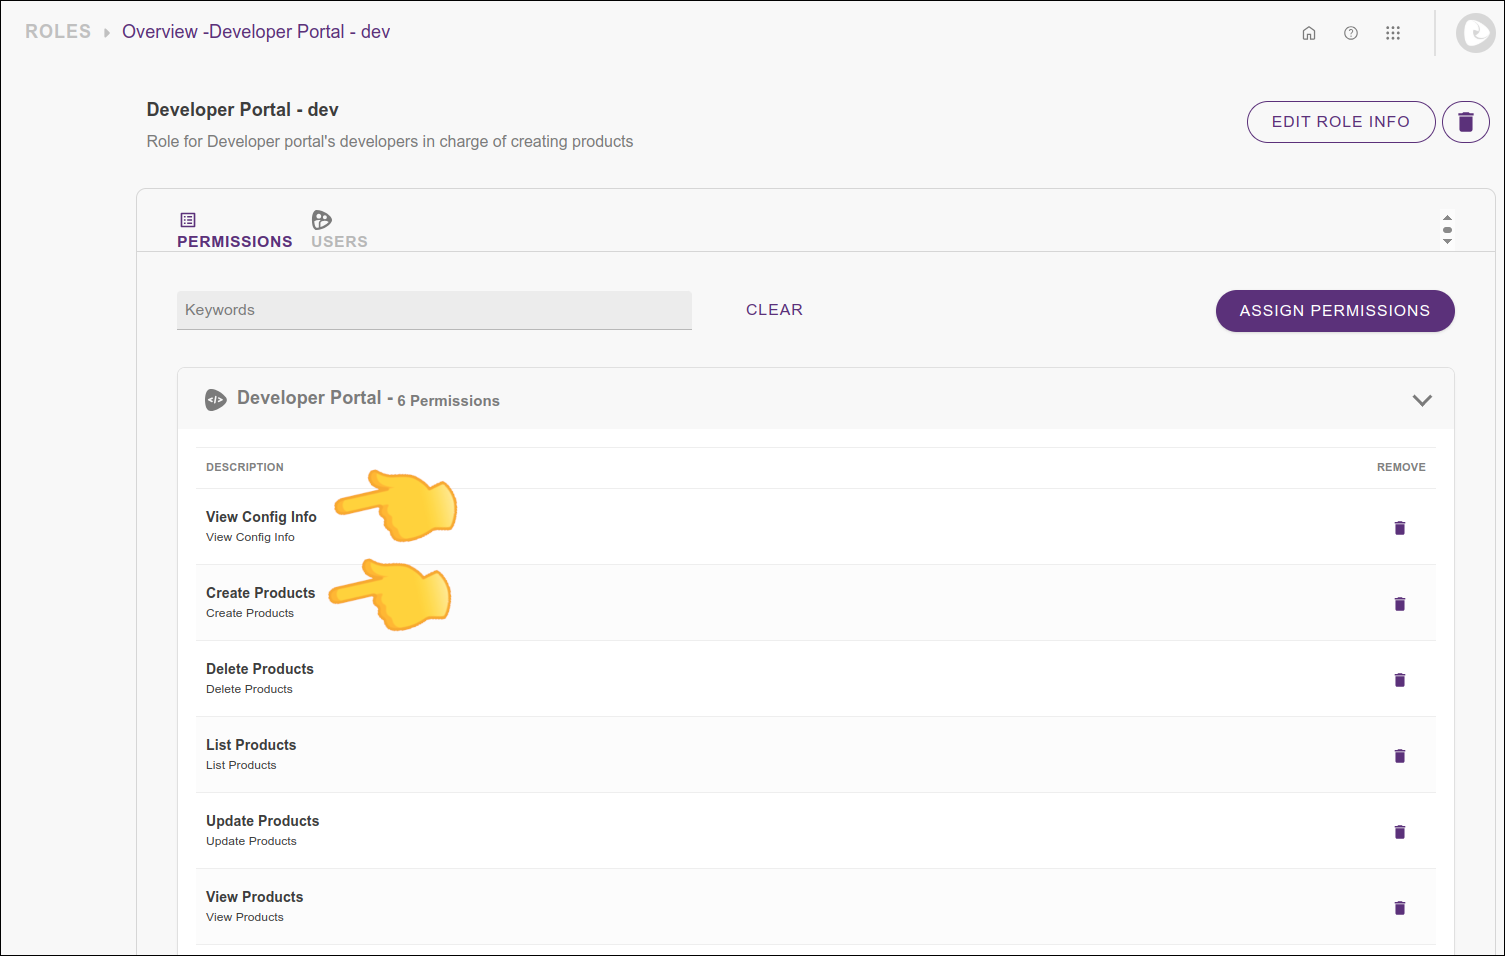
Task: Open the apps grid menu icon
Action: (1393, 33)
